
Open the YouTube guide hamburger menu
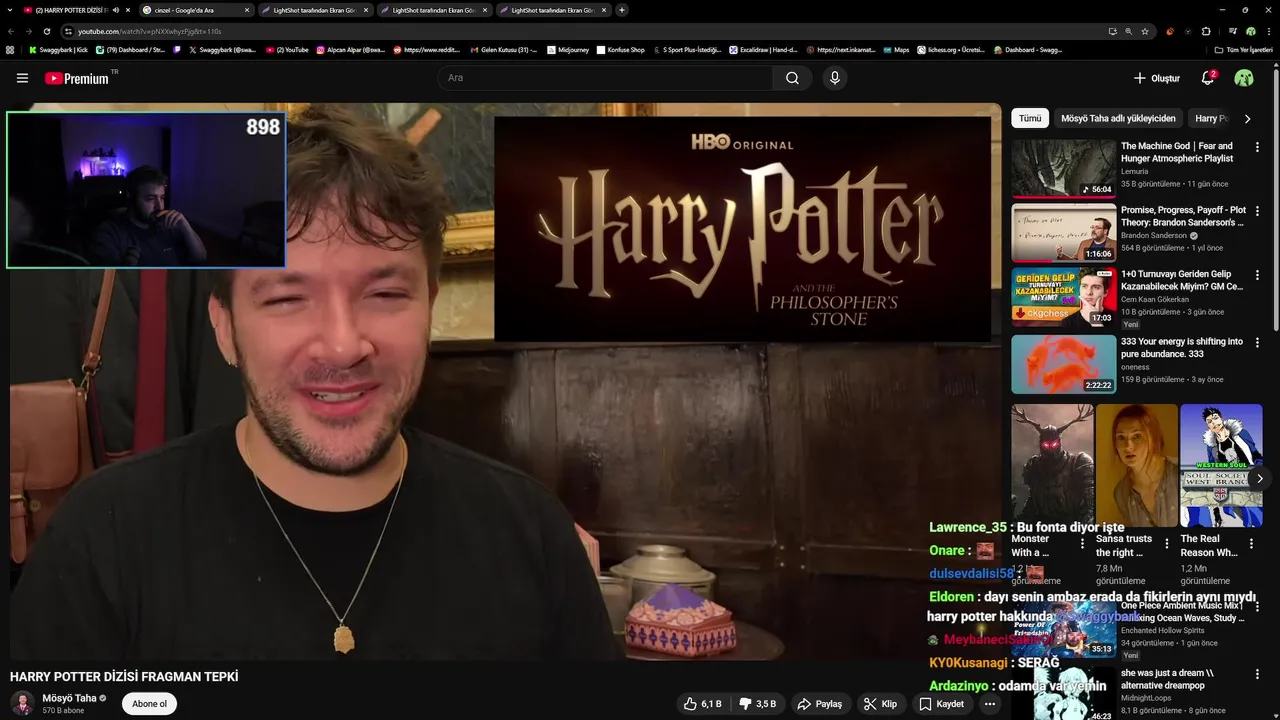(22, 78)
